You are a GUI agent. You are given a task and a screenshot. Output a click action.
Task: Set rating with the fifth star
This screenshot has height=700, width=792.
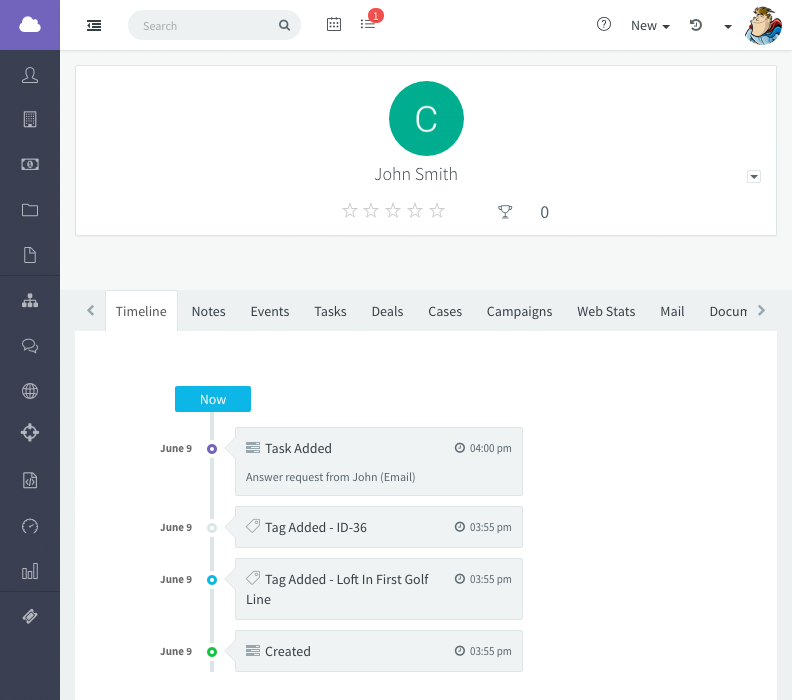(x=437, y=211)
